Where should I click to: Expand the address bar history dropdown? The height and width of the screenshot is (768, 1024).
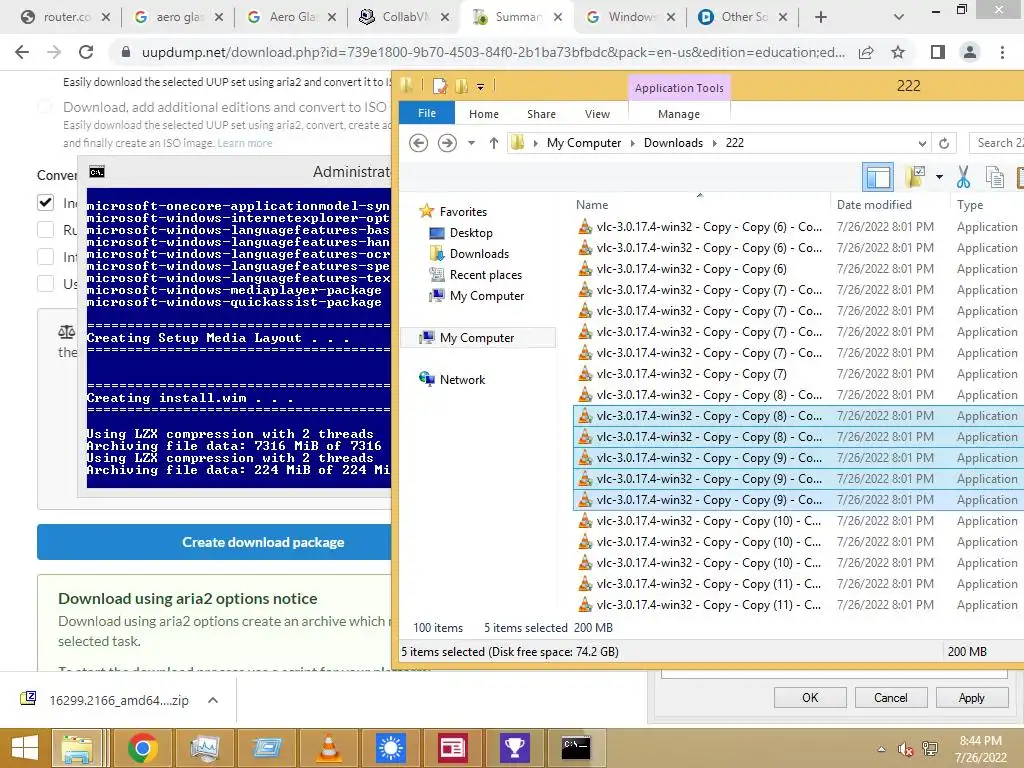[x=921, y=143]
